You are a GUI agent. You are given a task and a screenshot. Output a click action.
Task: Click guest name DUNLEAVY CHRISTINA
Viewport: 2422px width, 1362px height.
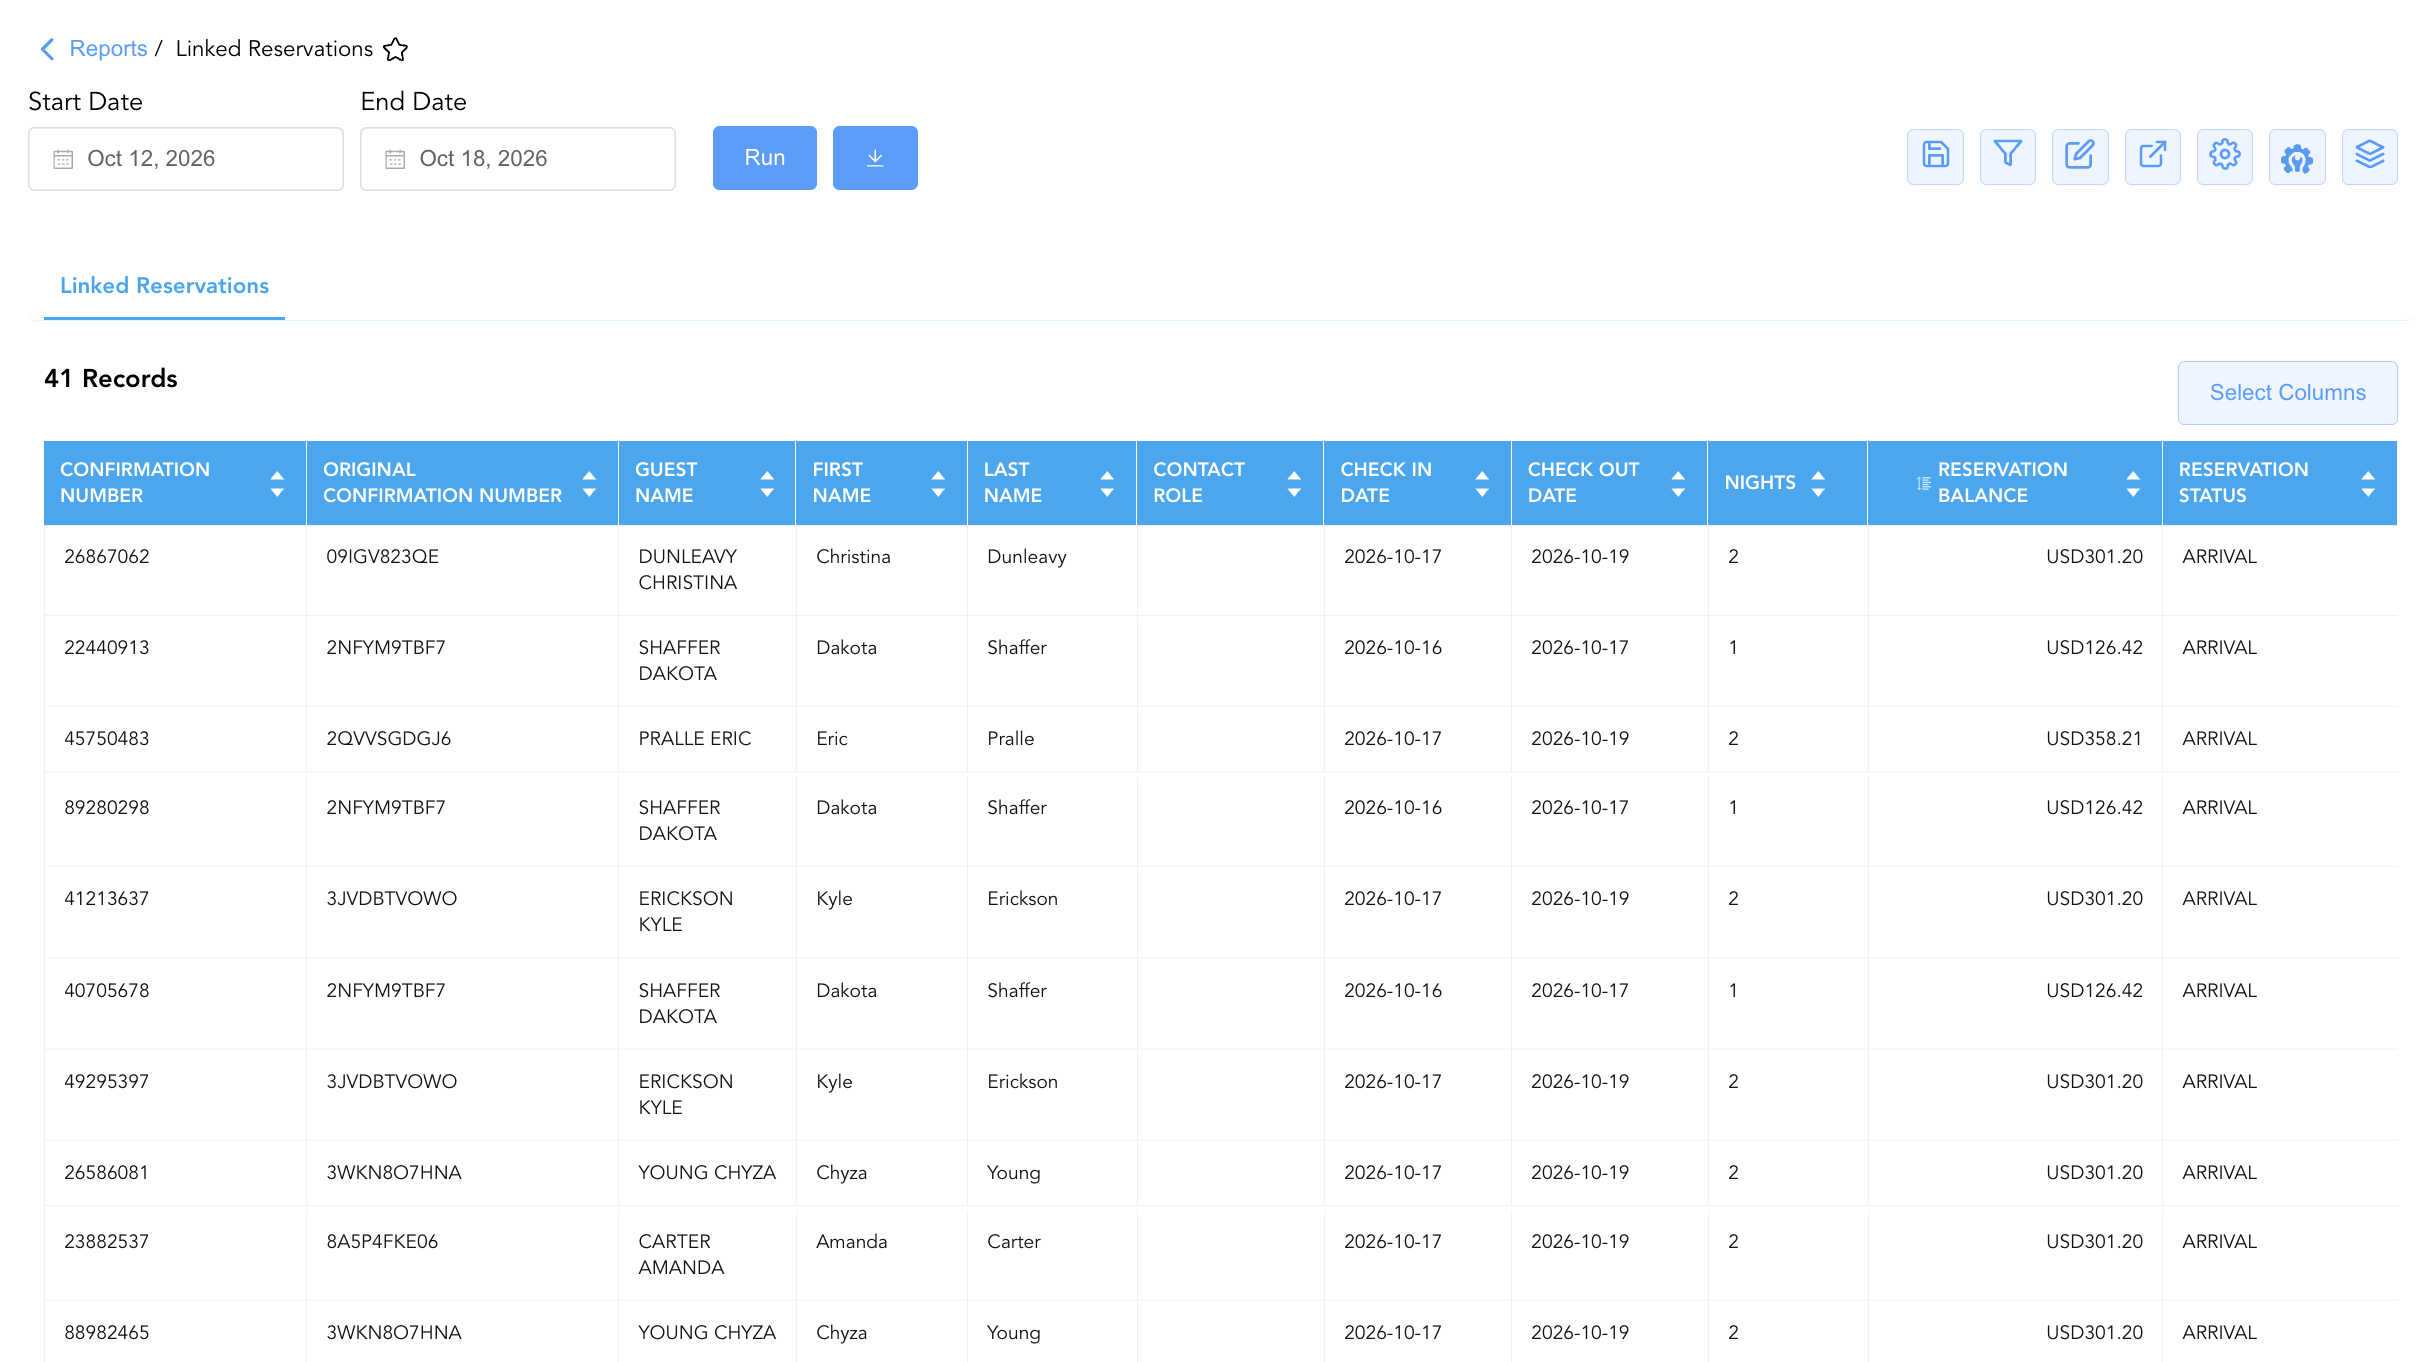pyautogui.click(x=688, y=570)
